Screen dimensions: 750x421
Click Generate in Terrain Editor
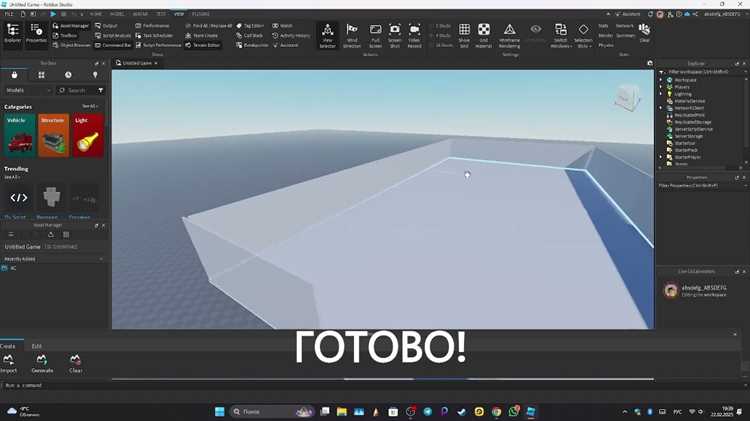click(42, 364)
